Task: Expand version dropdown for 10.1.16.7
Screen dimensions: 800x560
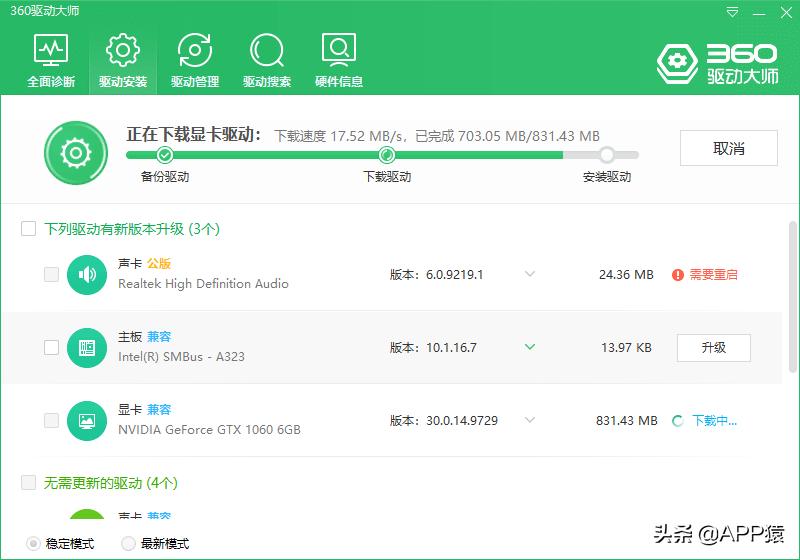Action: pos(530,347)
